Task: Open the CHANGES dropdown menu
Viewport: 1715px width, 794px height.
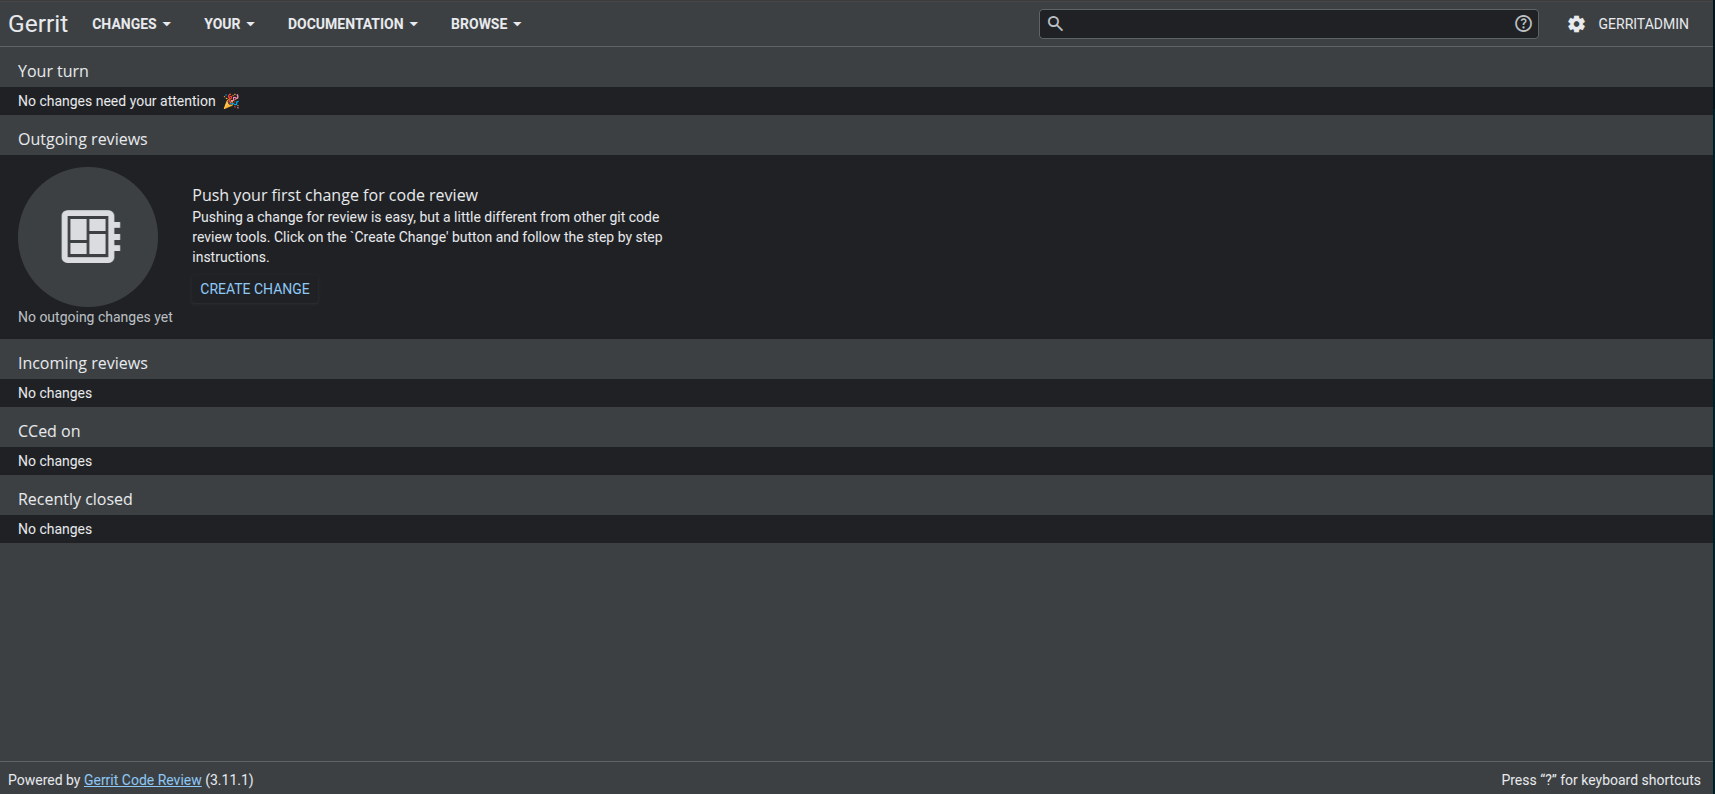Action: (131, 24)
